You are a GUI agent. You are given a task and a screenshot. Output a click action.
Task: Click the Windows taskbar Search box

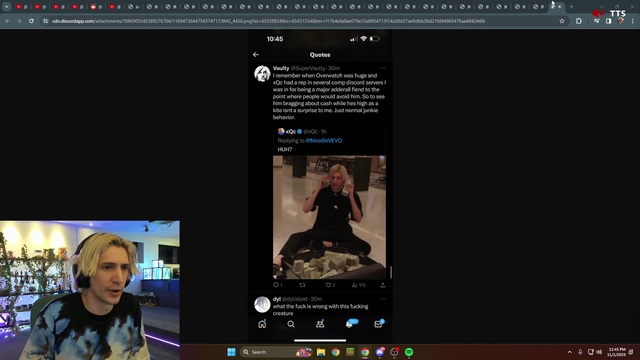click(276, 352)
